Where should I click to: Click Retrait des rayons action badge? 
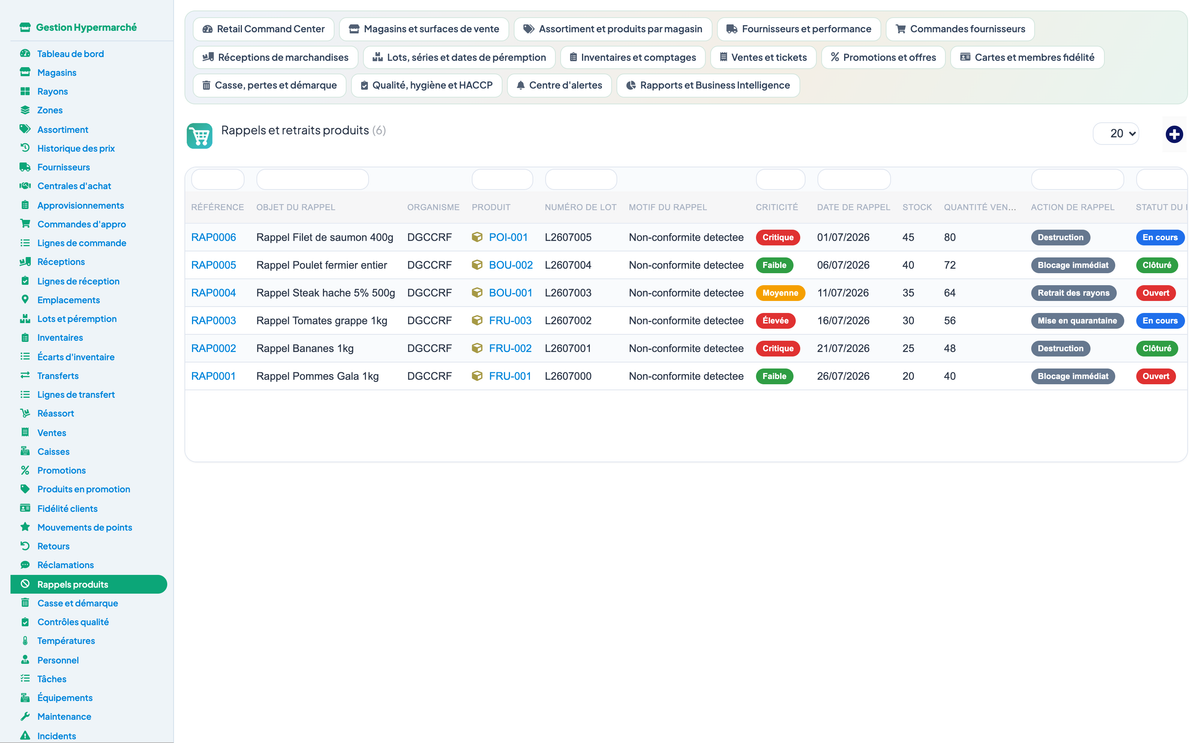click(1073, 293)
